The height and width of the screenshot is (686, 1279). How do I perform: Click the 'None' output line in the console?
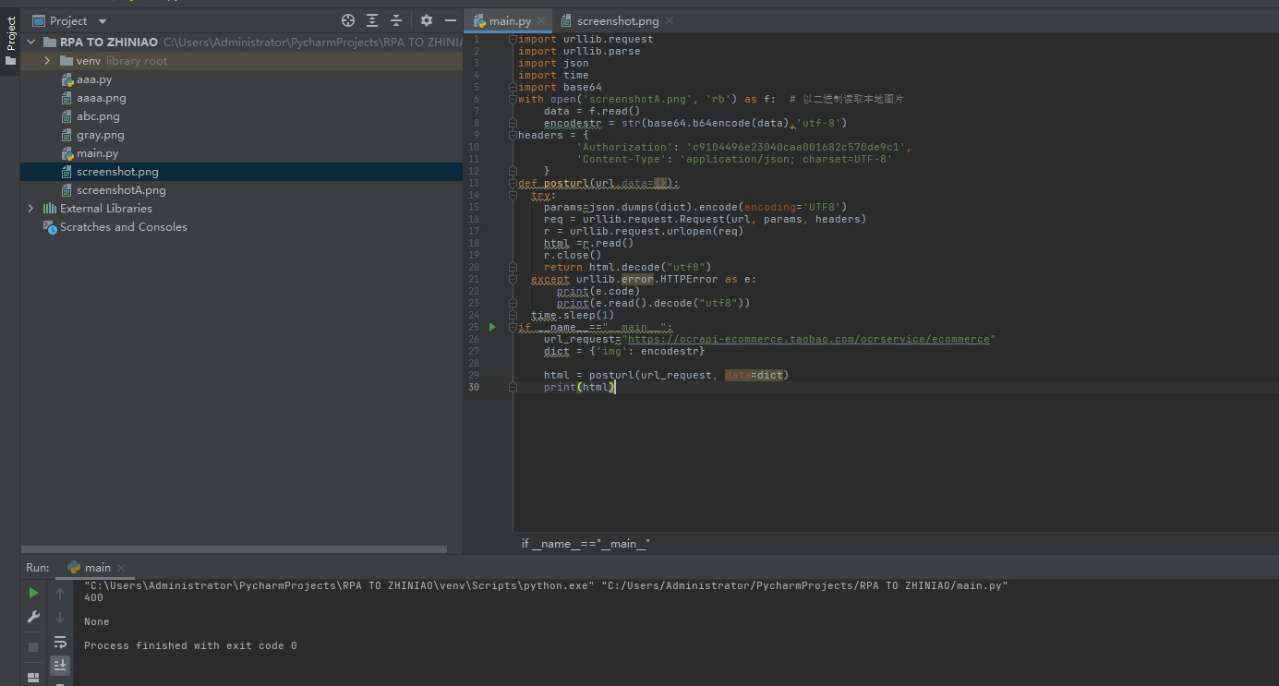coord(97,622)
